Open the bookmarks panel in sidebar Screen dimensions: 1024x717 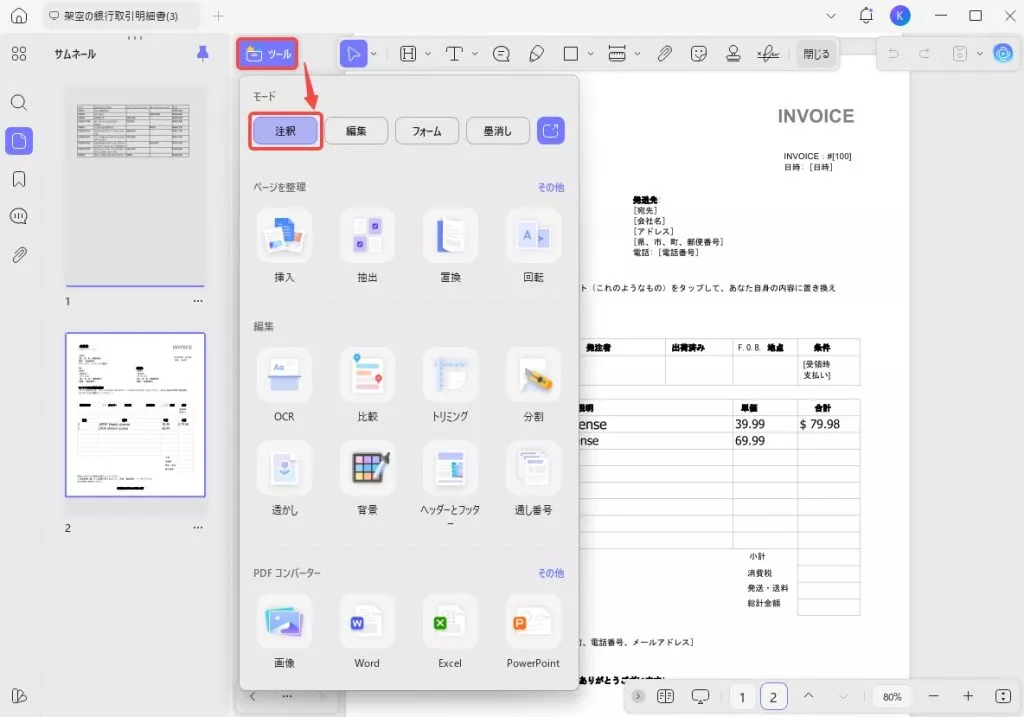(19, 179)
